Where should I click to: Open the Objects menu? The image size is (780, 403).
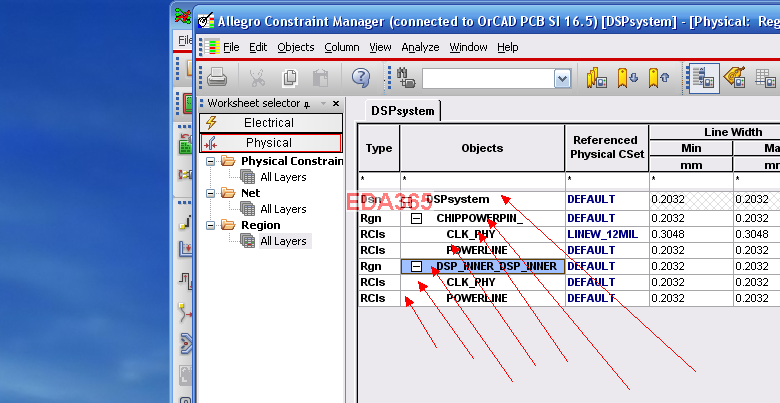click(x=295, y=47)
